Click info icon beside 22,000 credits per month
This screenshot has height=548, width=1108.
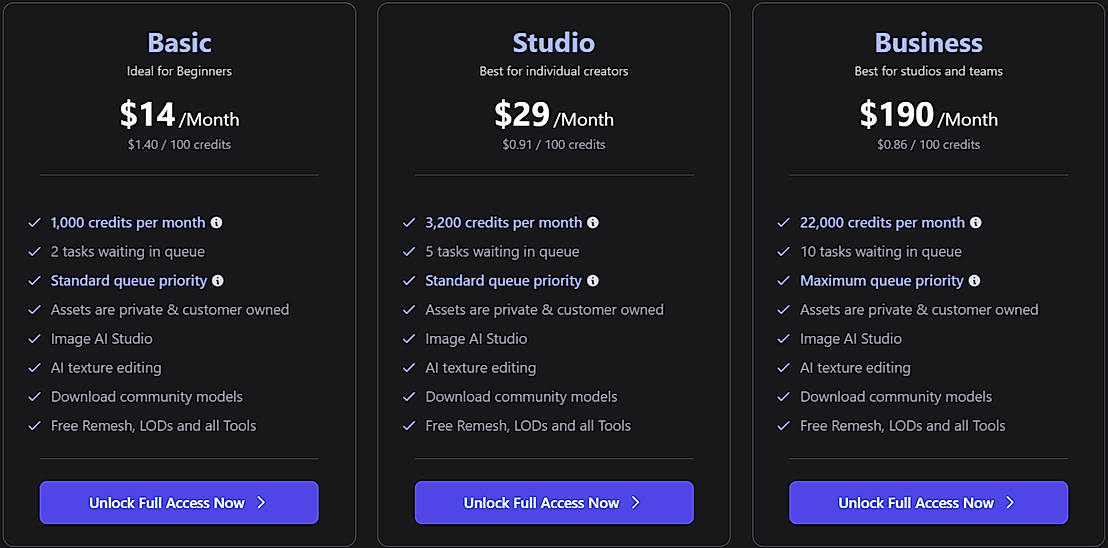coord(976,223)
